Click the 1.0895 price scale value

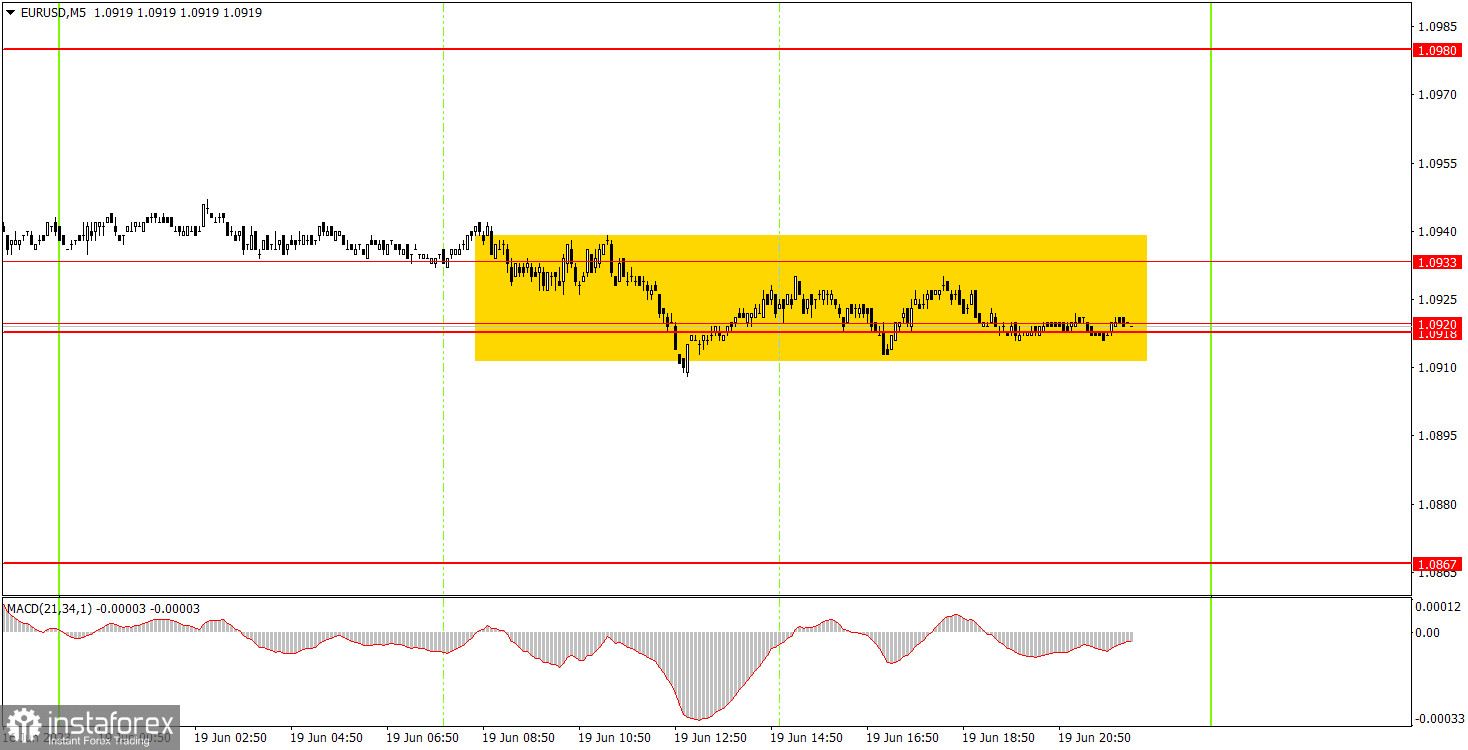click(x=1436, y=436)
